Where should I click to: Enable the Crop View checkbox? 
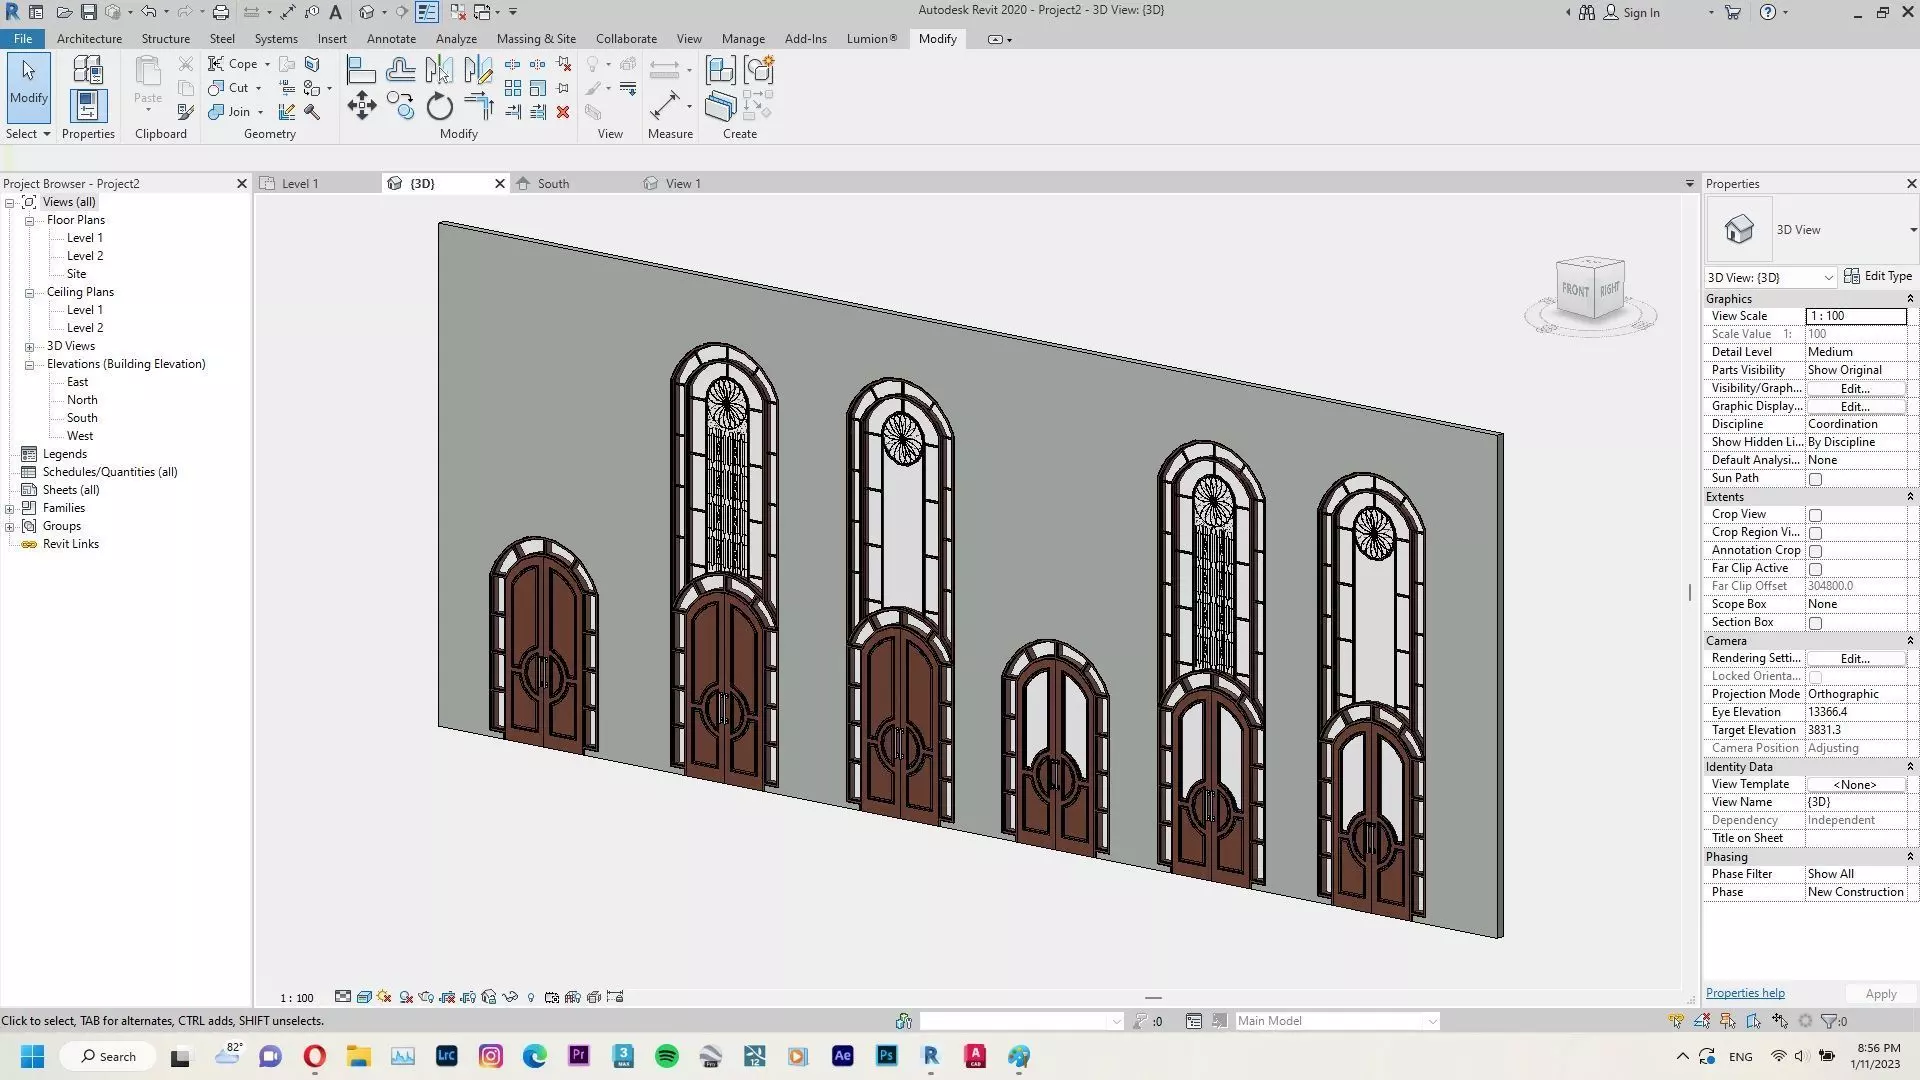pos(1815,515)
